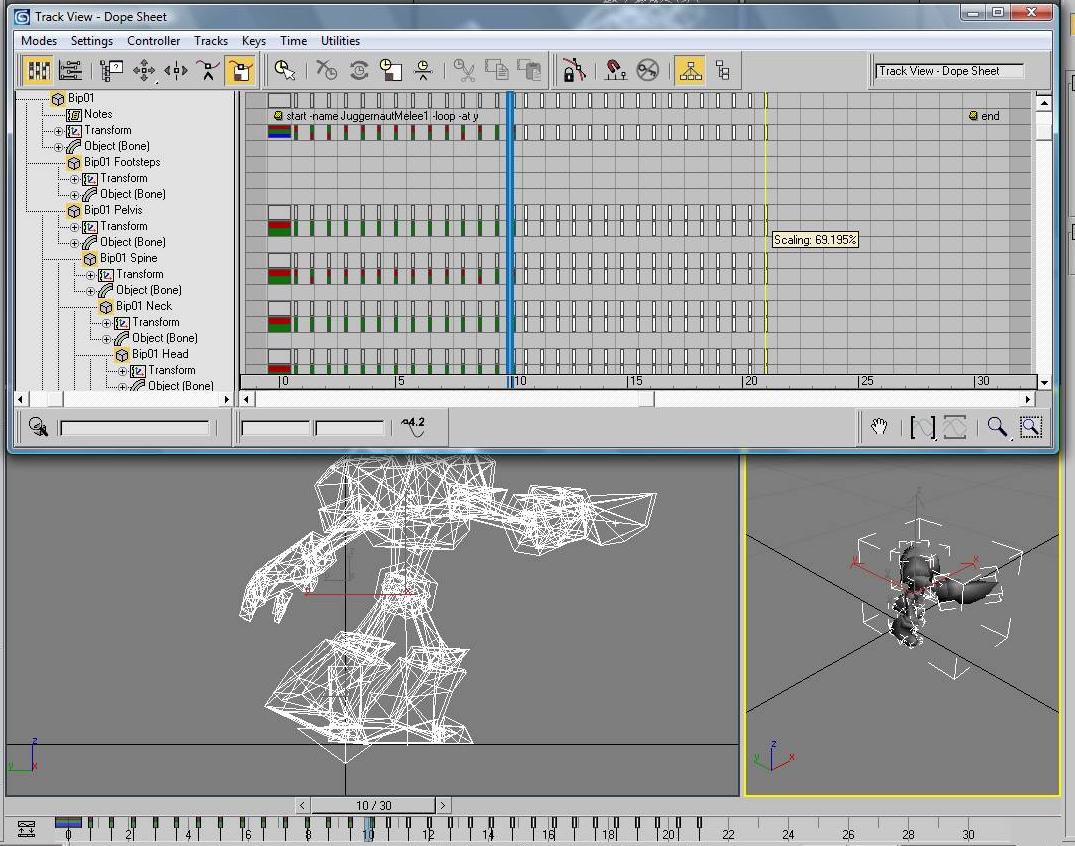Select the Slide Keys tool

click(x=176, y=70)
